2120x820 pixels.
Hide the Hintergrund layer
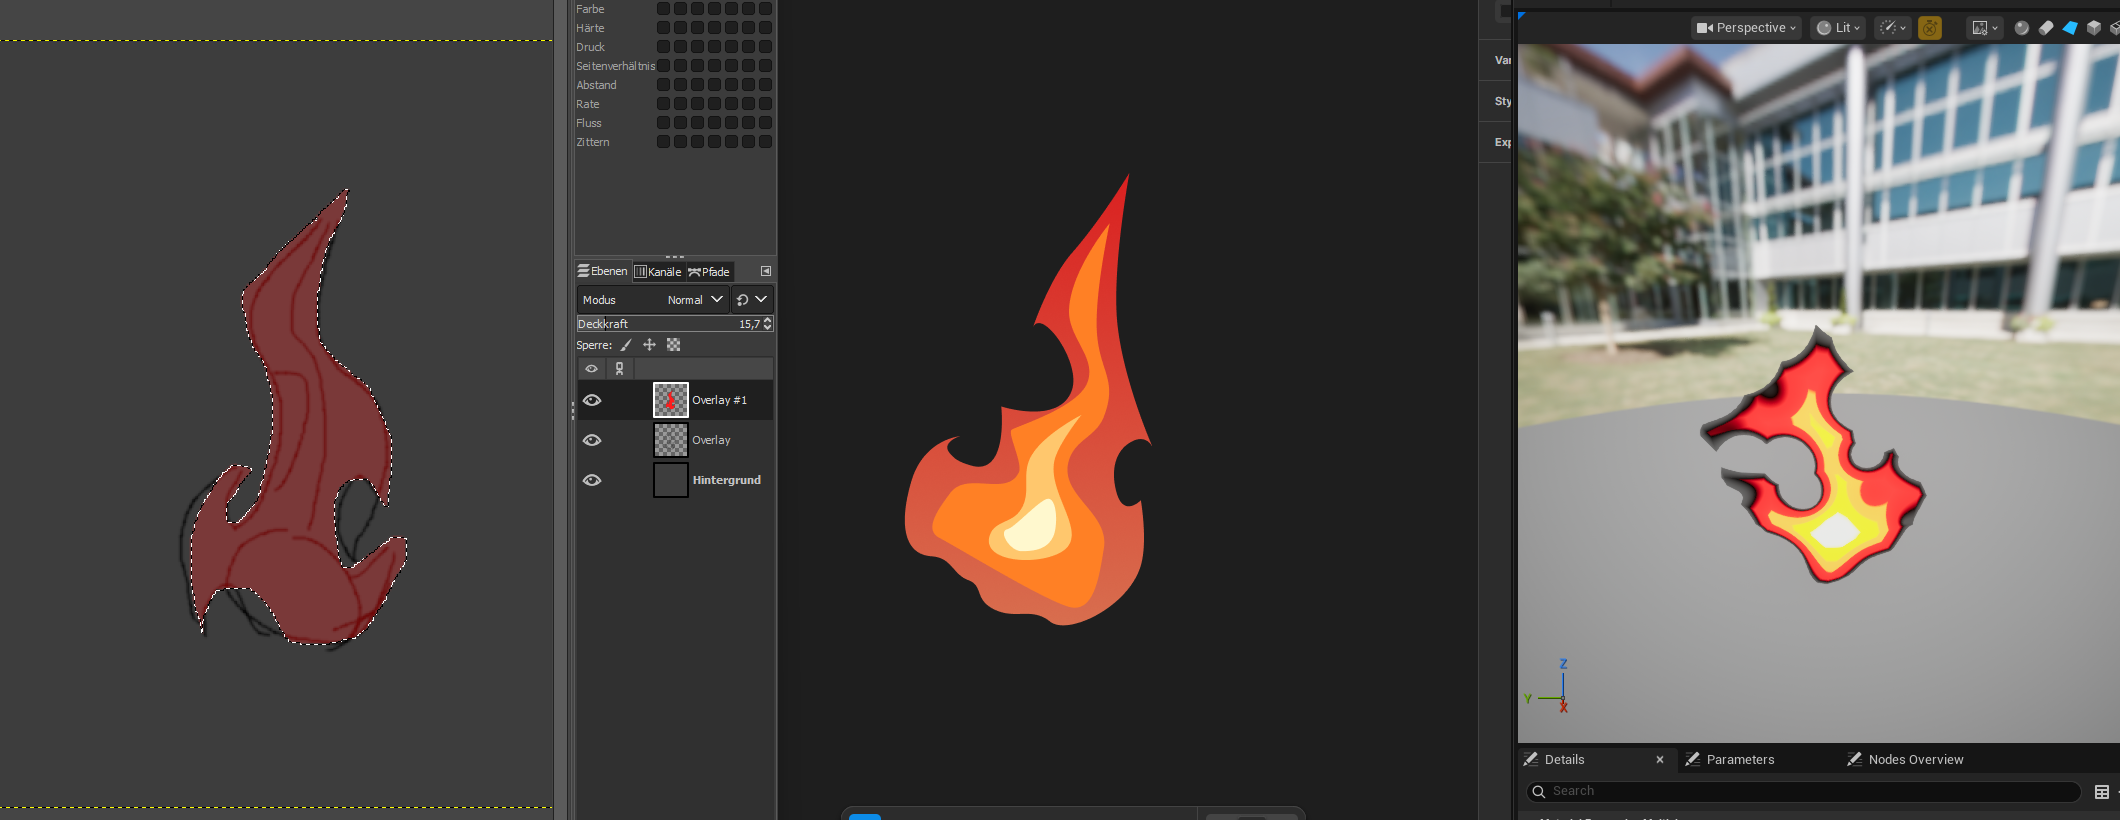(592, 480)
